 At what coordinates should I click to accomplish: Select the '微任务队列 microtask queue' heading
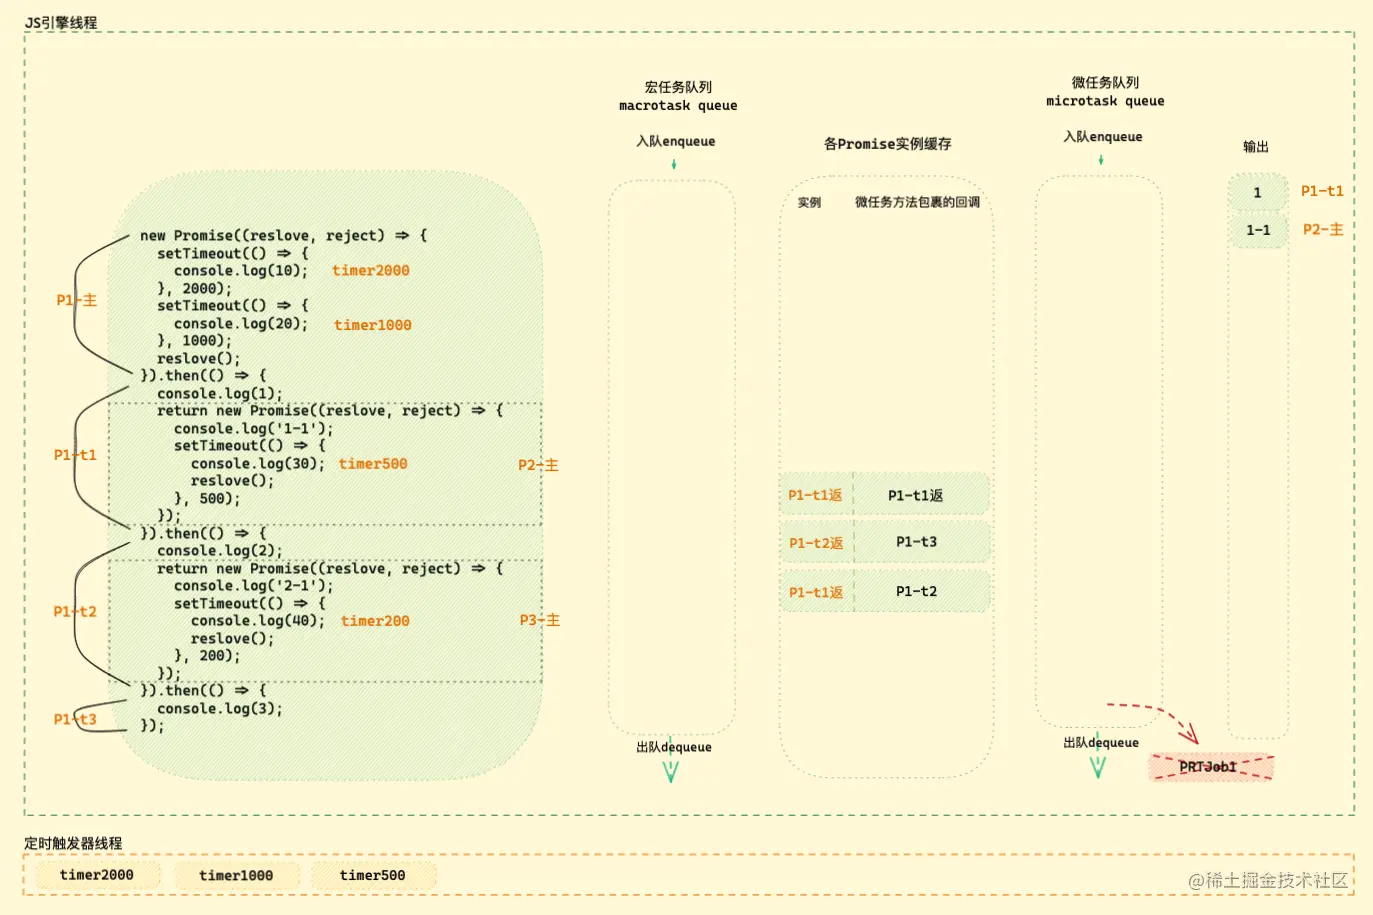tap(1105, 92)
